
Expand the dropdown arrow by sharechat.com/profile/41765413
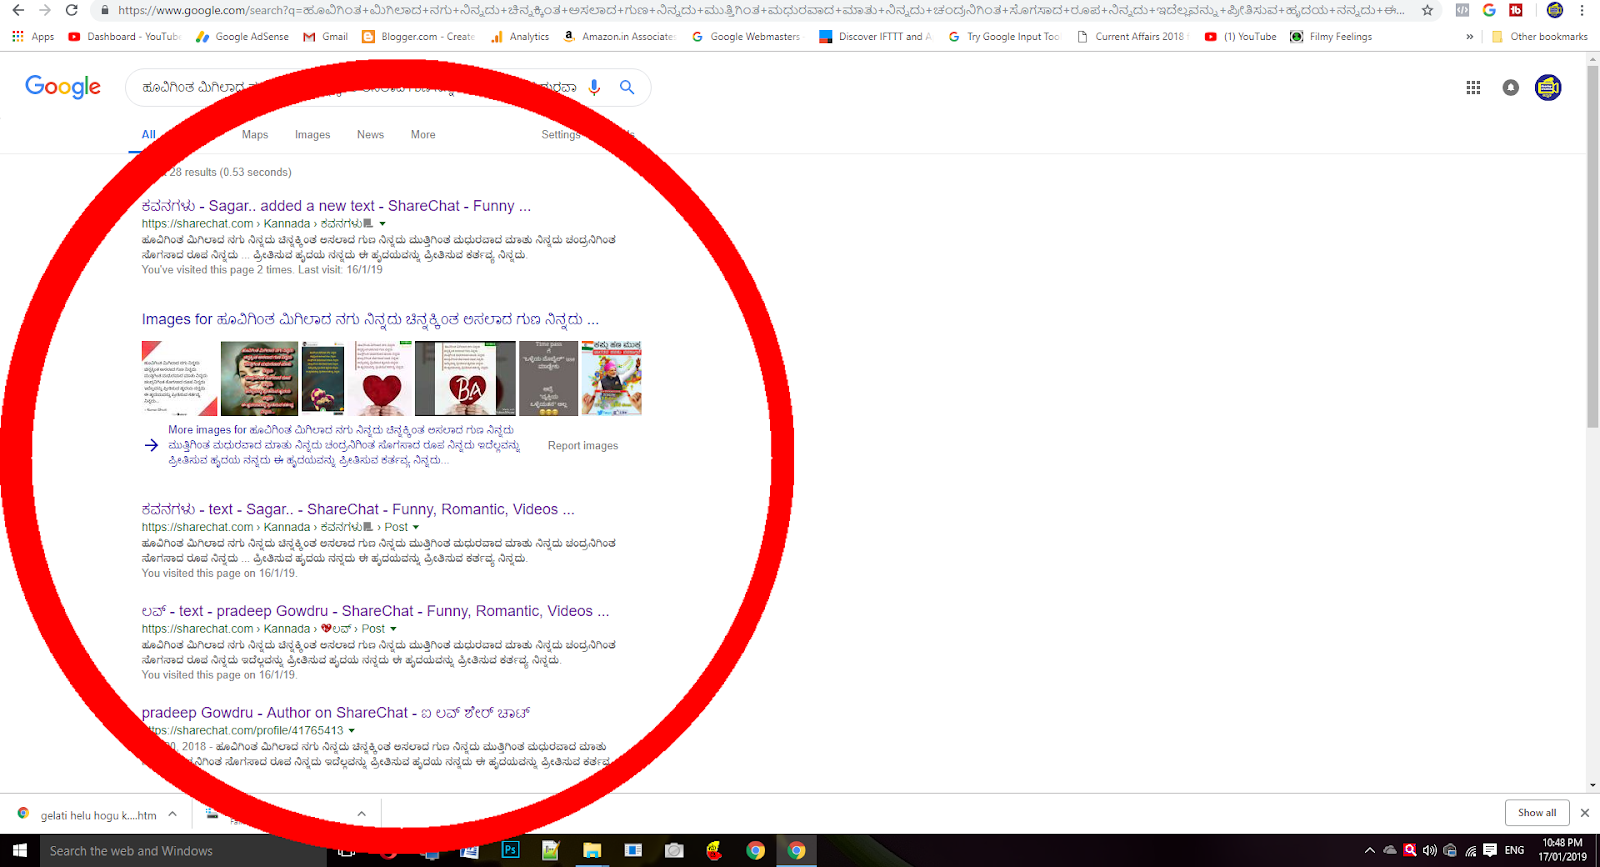pyautogui.click(x=351, y=731)
